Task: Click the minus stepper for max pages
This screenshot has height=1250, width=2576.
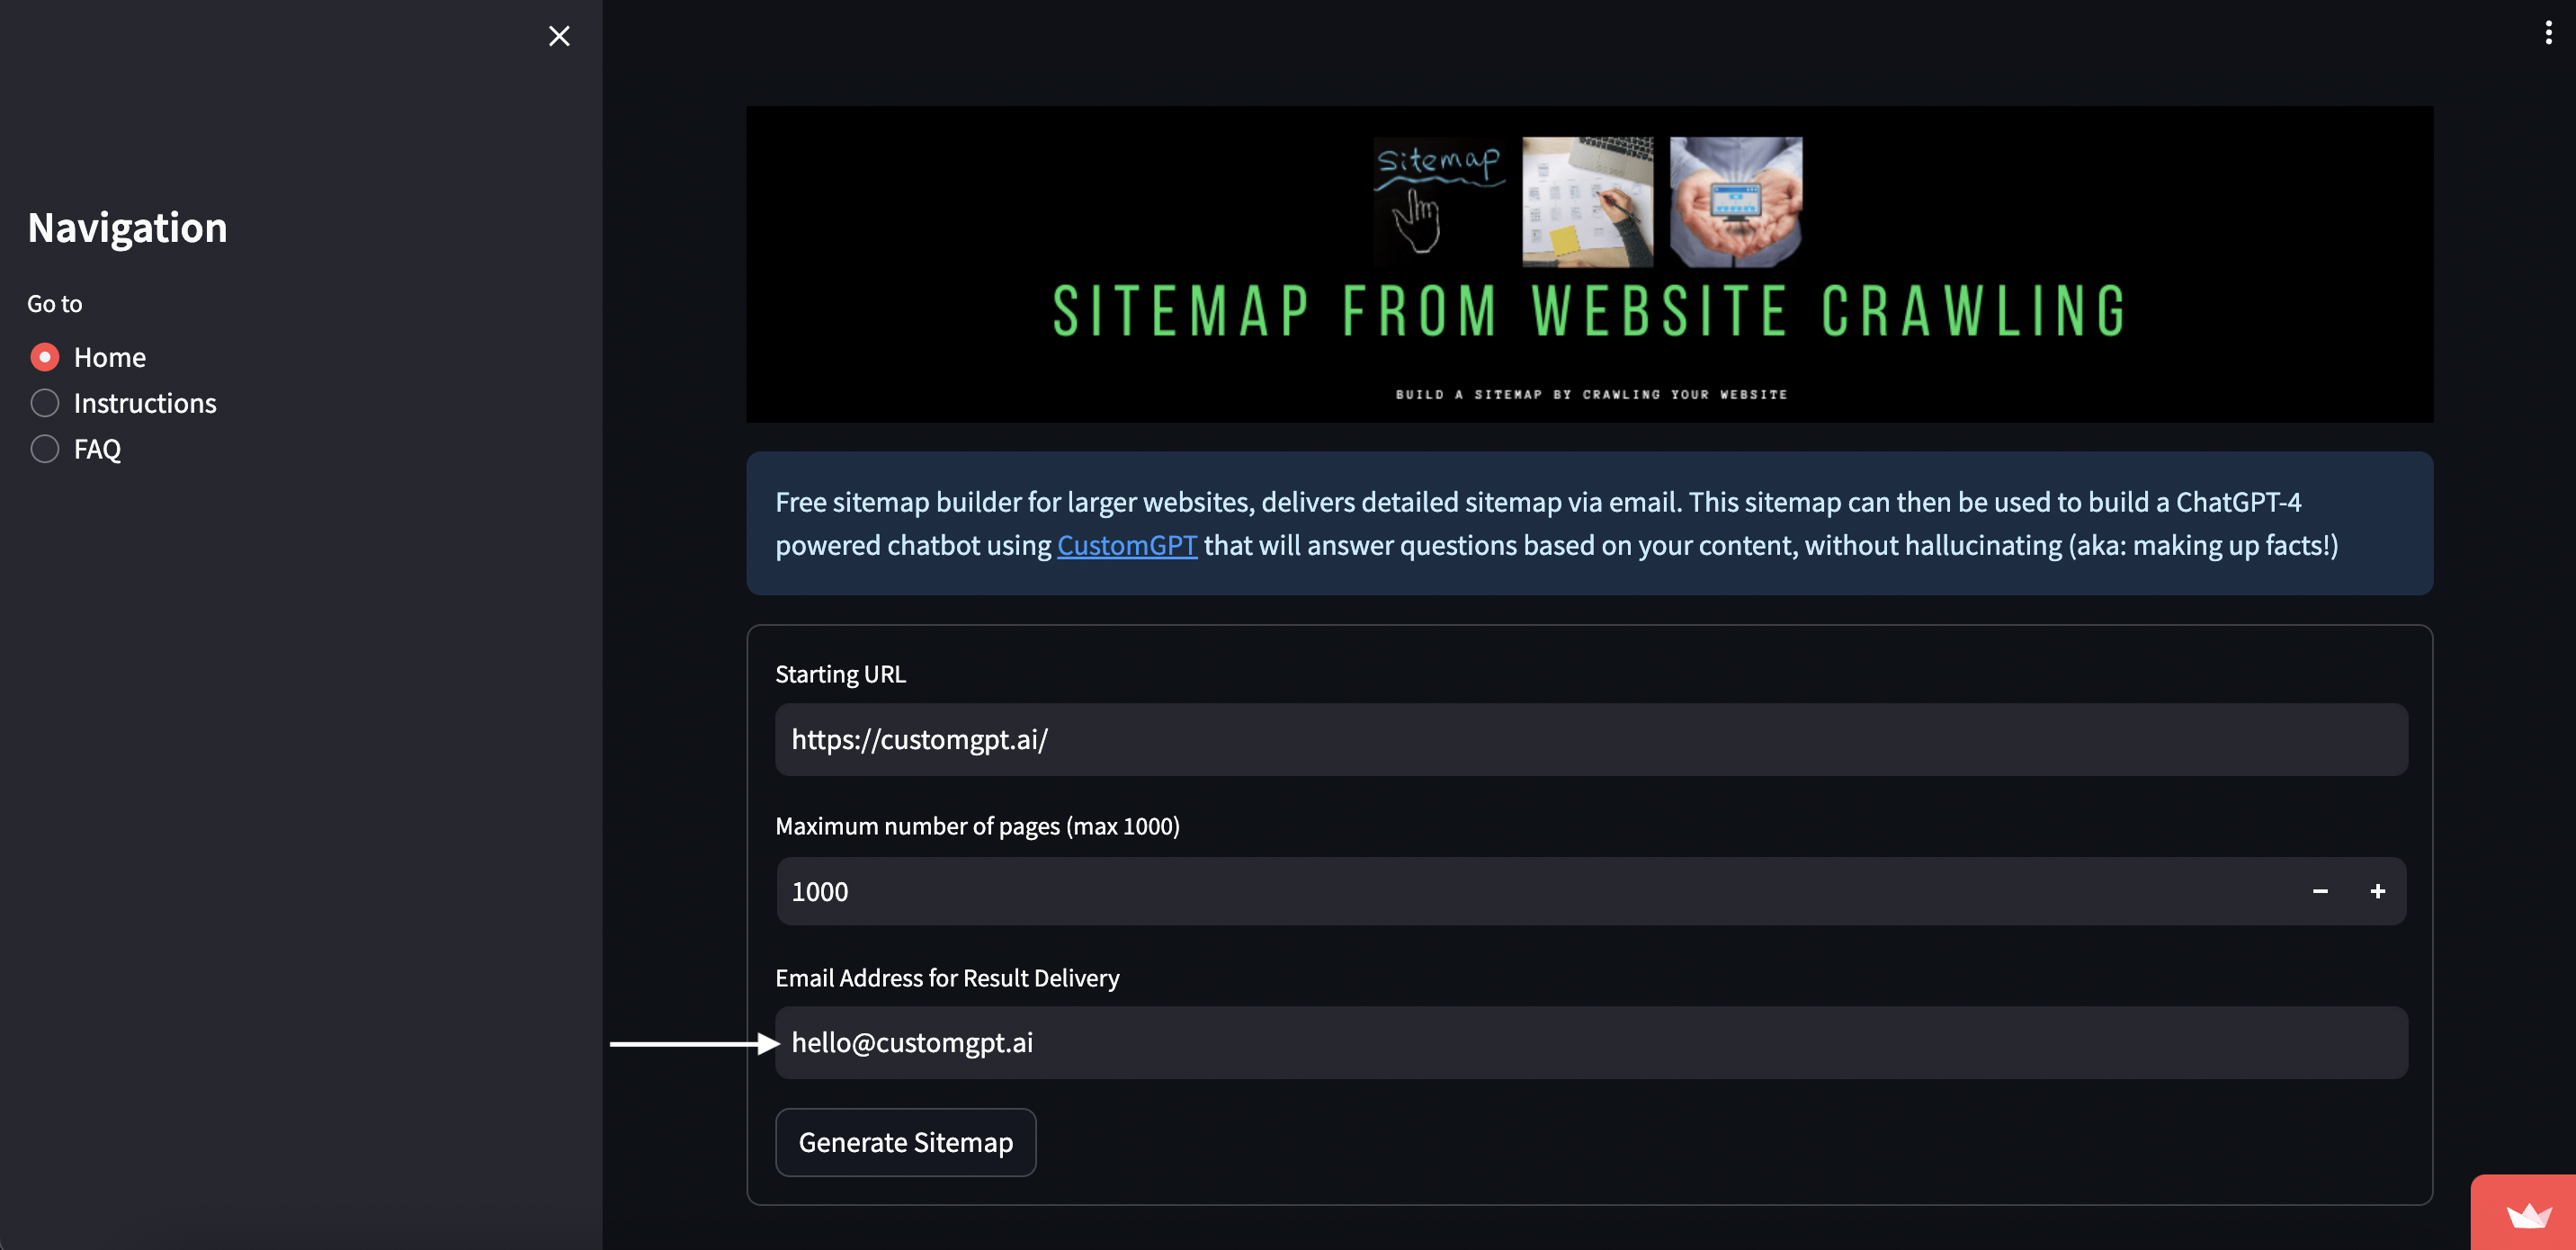Action: [x=2320, y=891]
